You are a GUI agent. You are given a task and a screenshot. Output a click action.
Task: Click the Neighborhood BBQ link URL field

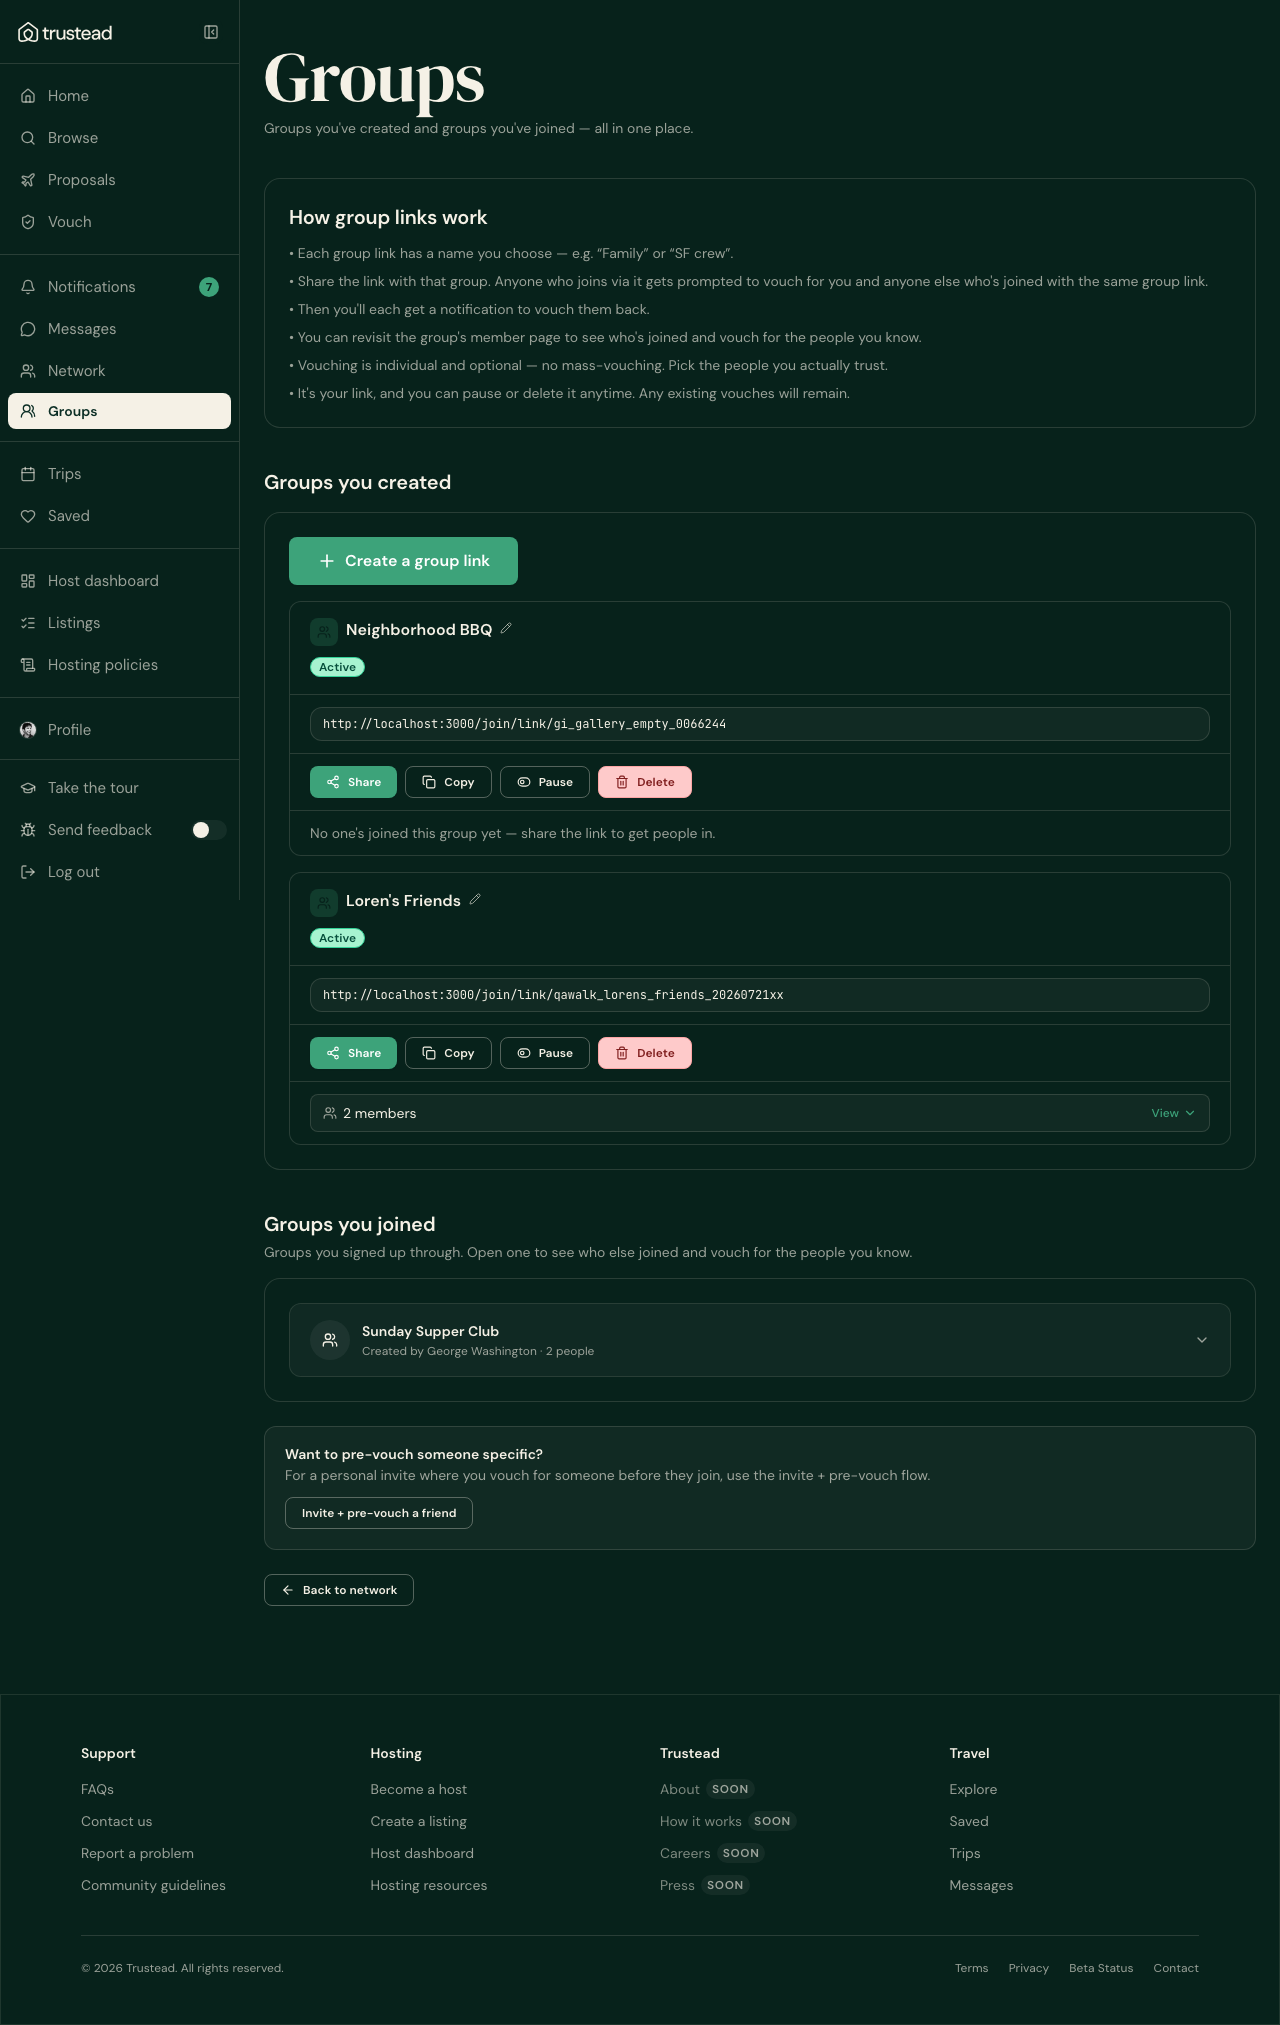tap(760, 724)
